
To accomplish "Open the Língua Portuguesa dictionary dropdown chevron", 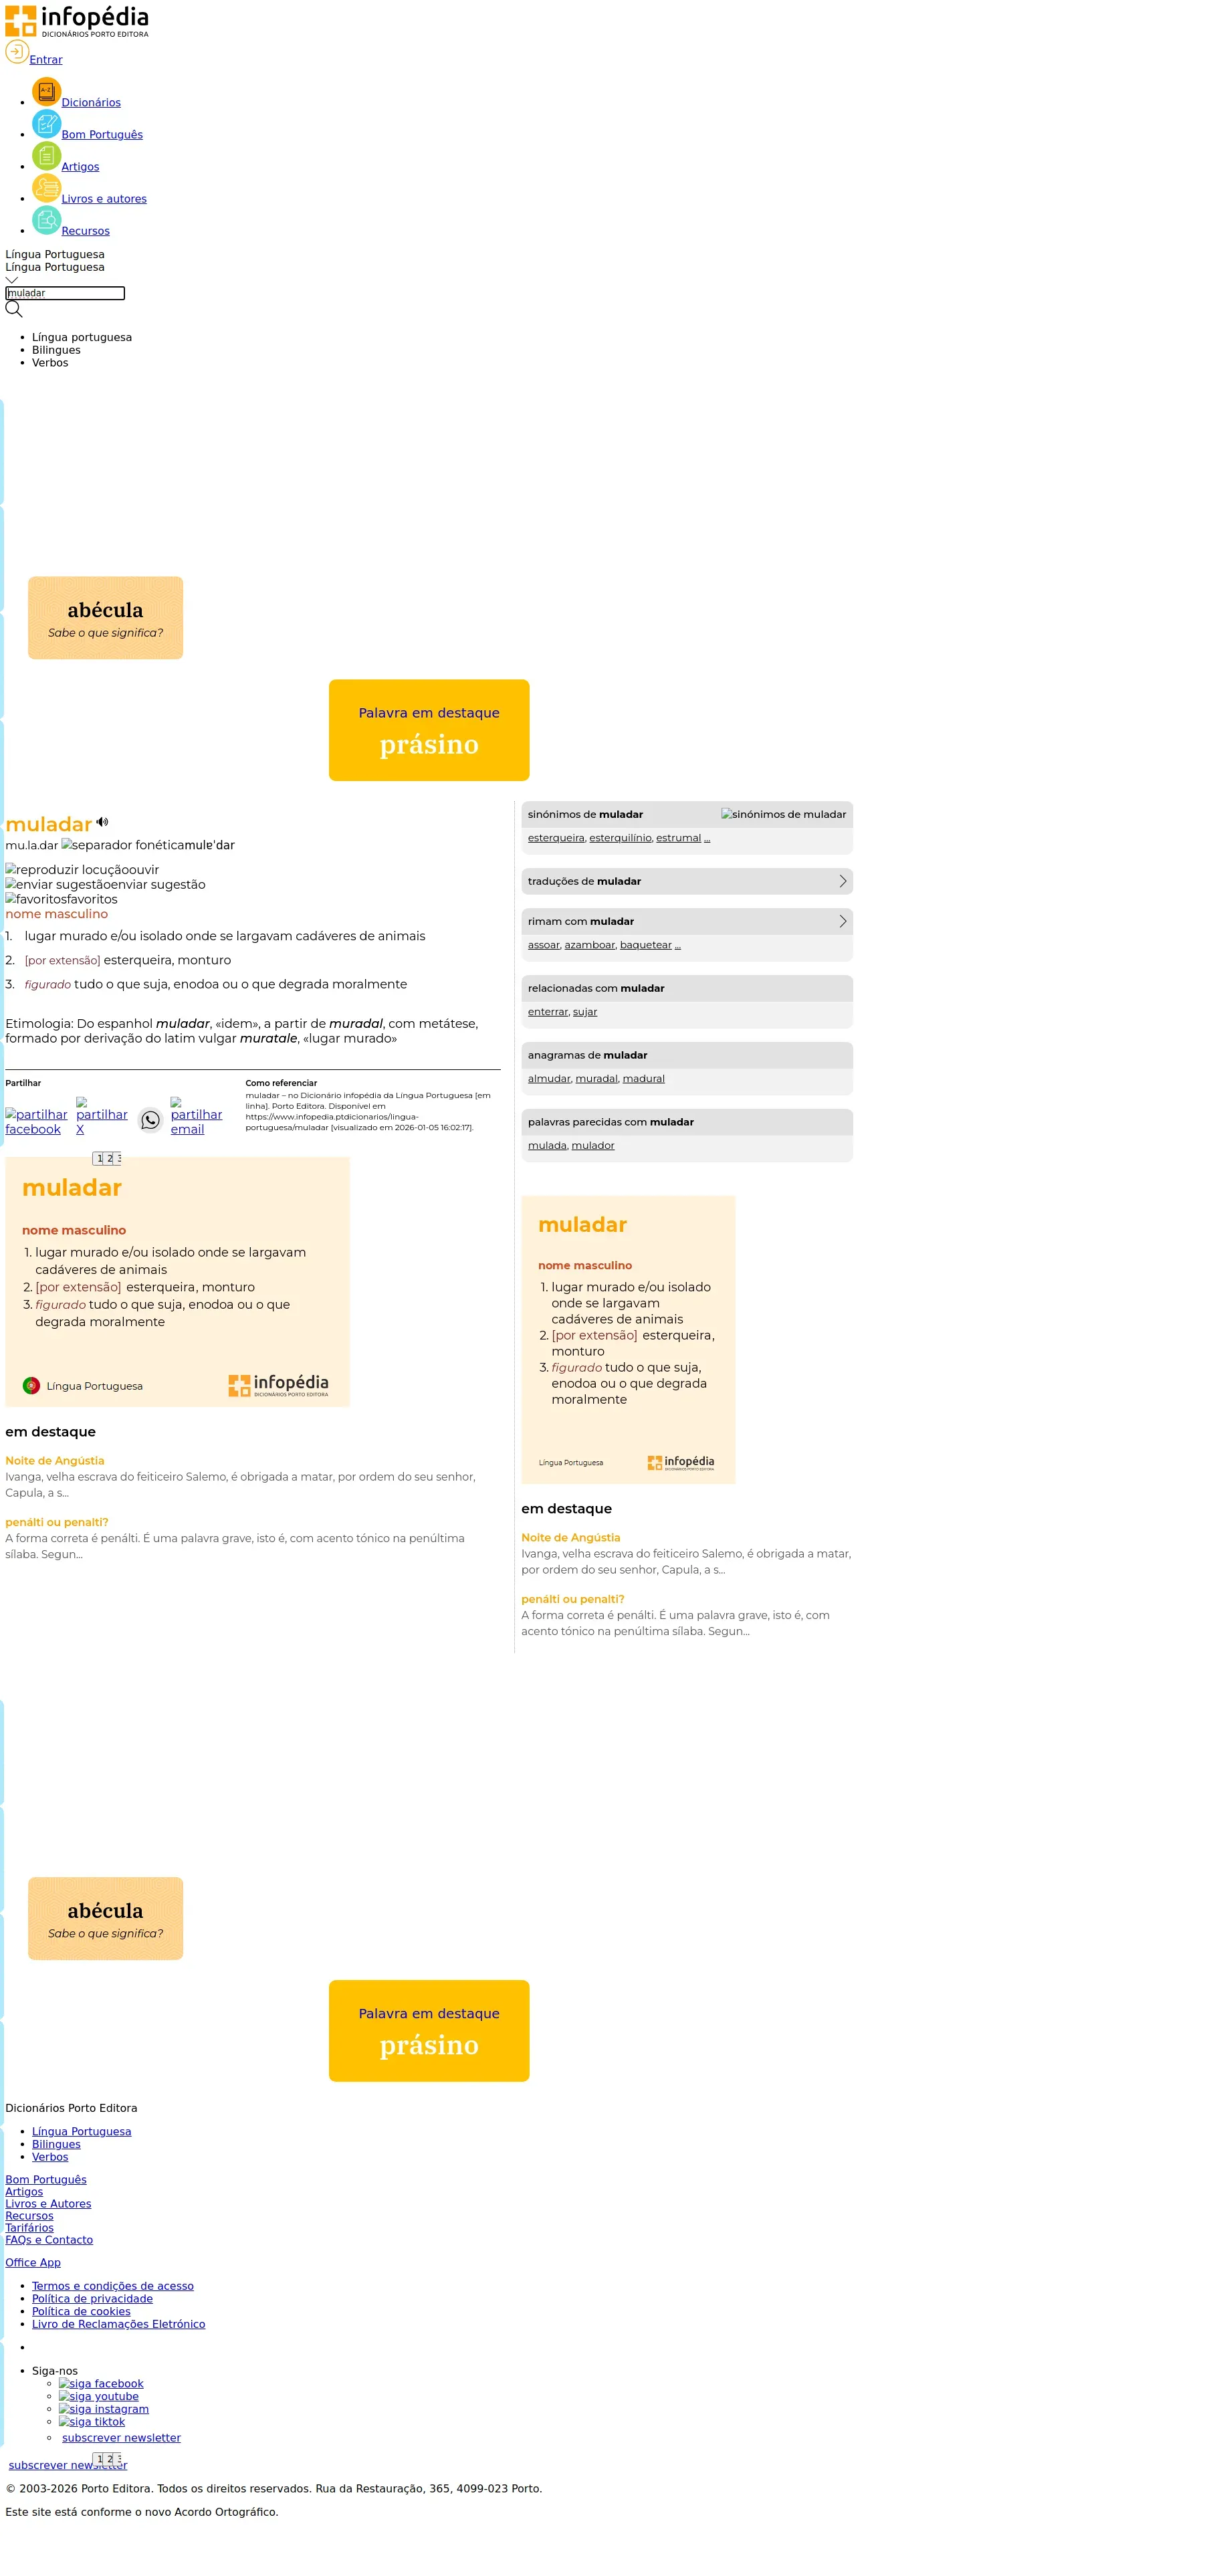I will coord(12,280).
